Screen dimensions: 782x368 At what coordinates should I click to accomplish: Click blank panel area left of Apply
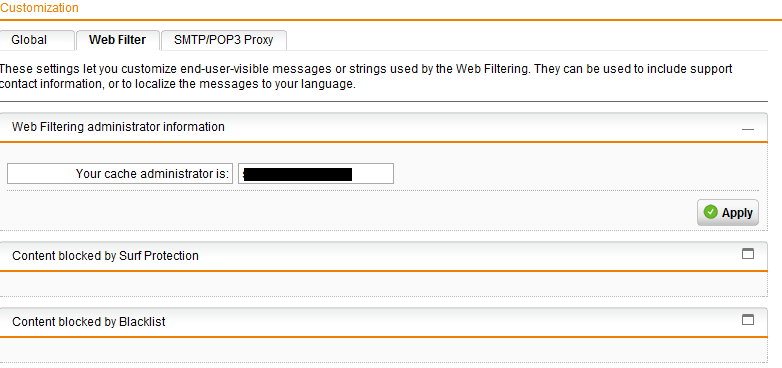coord(349,211)
